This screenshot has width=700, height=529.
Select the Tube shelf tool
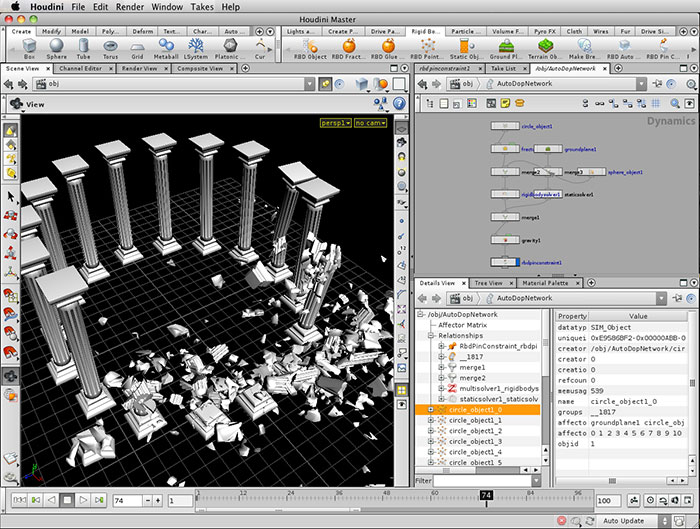83,49
